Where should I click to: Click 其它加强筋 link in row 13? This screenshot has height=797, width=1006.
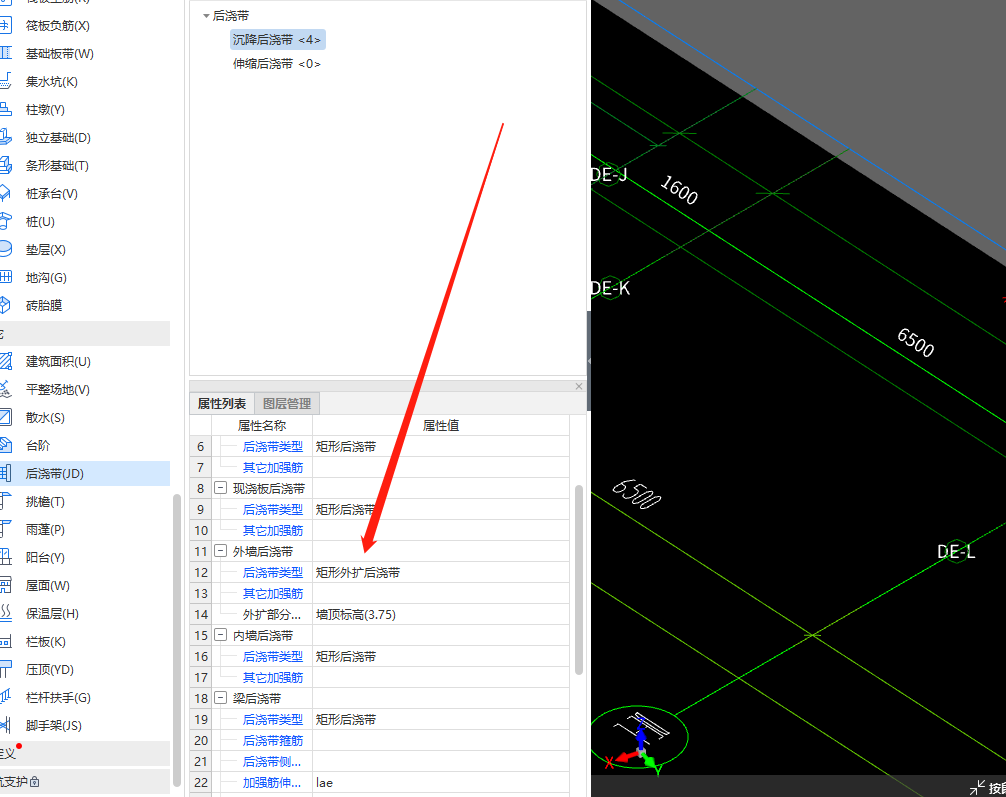[273, 594]
